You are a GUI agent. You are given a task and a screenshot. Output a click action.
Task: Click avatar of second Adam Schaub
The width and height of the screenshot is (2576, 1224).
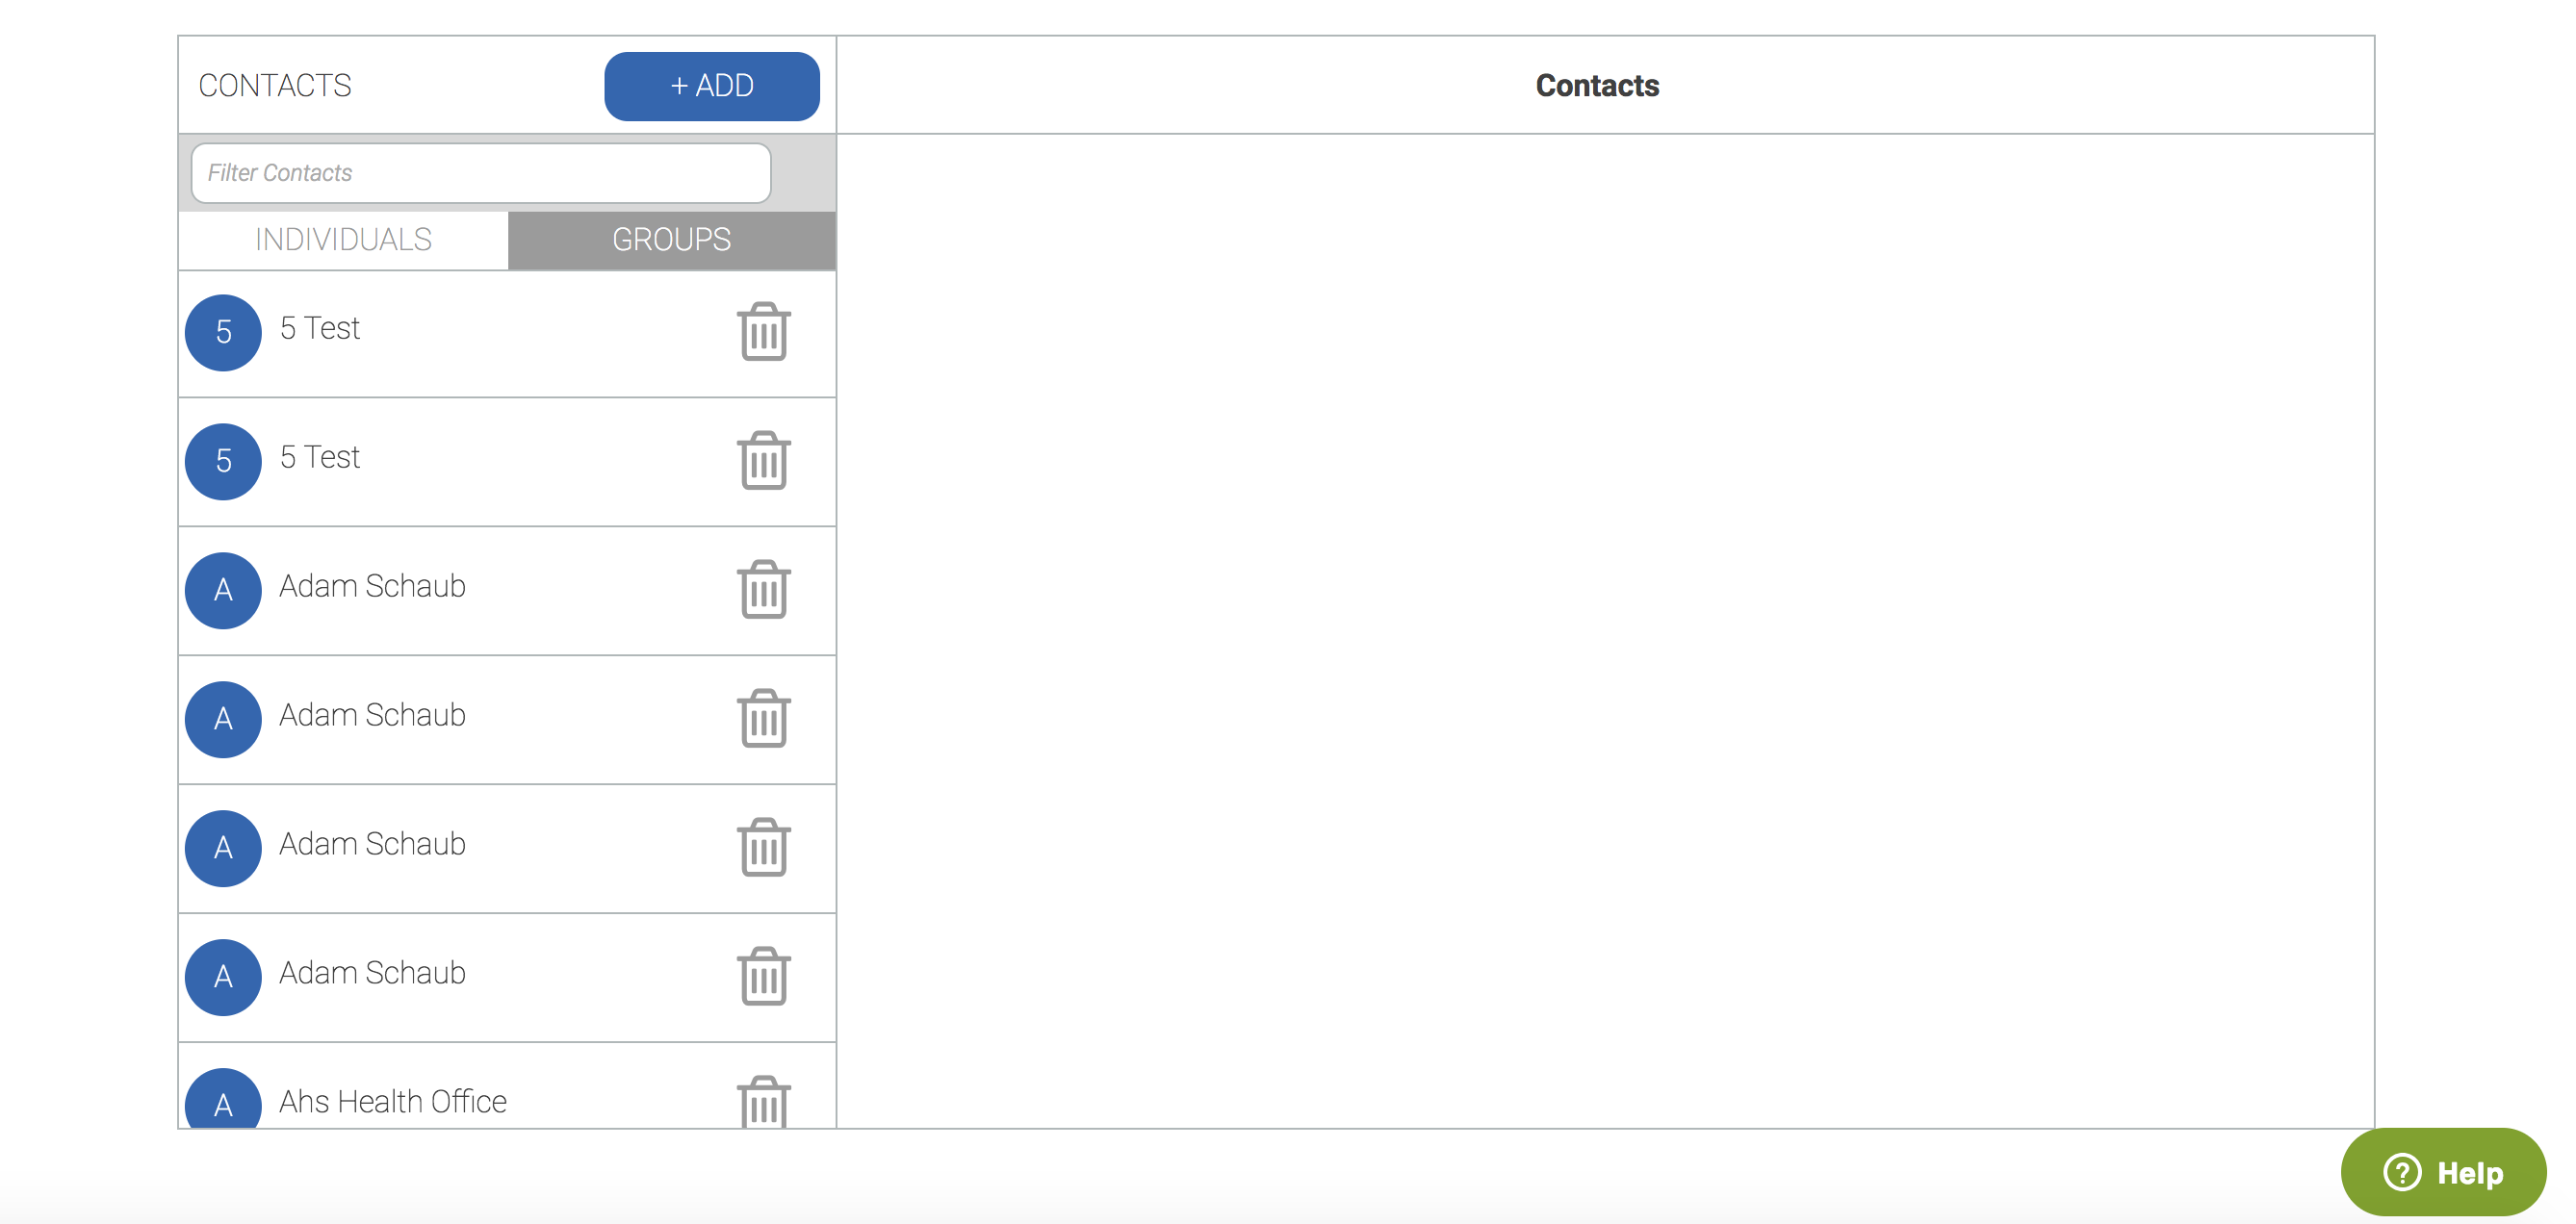click(x=223, y=719)
